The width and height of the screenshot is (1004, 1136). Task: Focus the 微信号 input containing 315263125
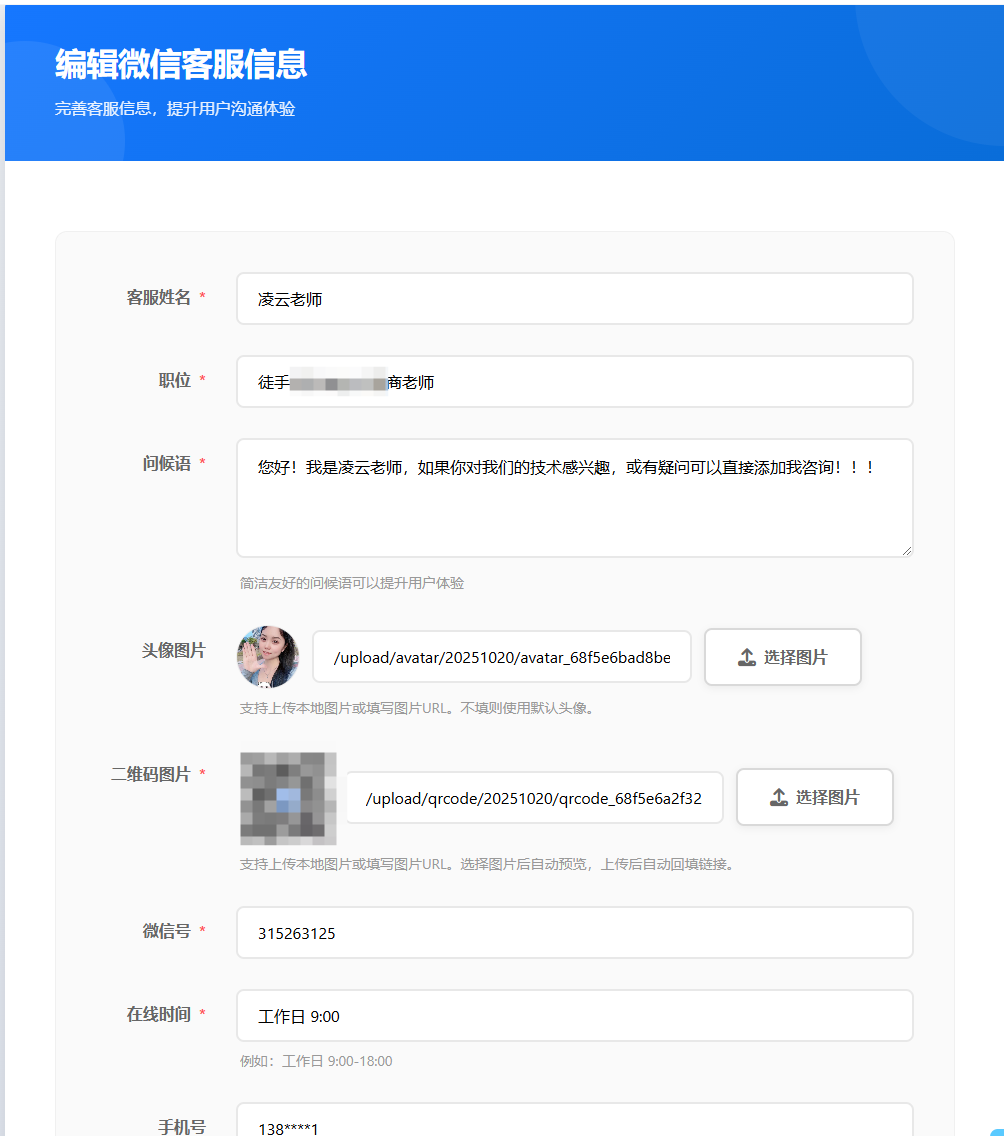coord(574,933)
